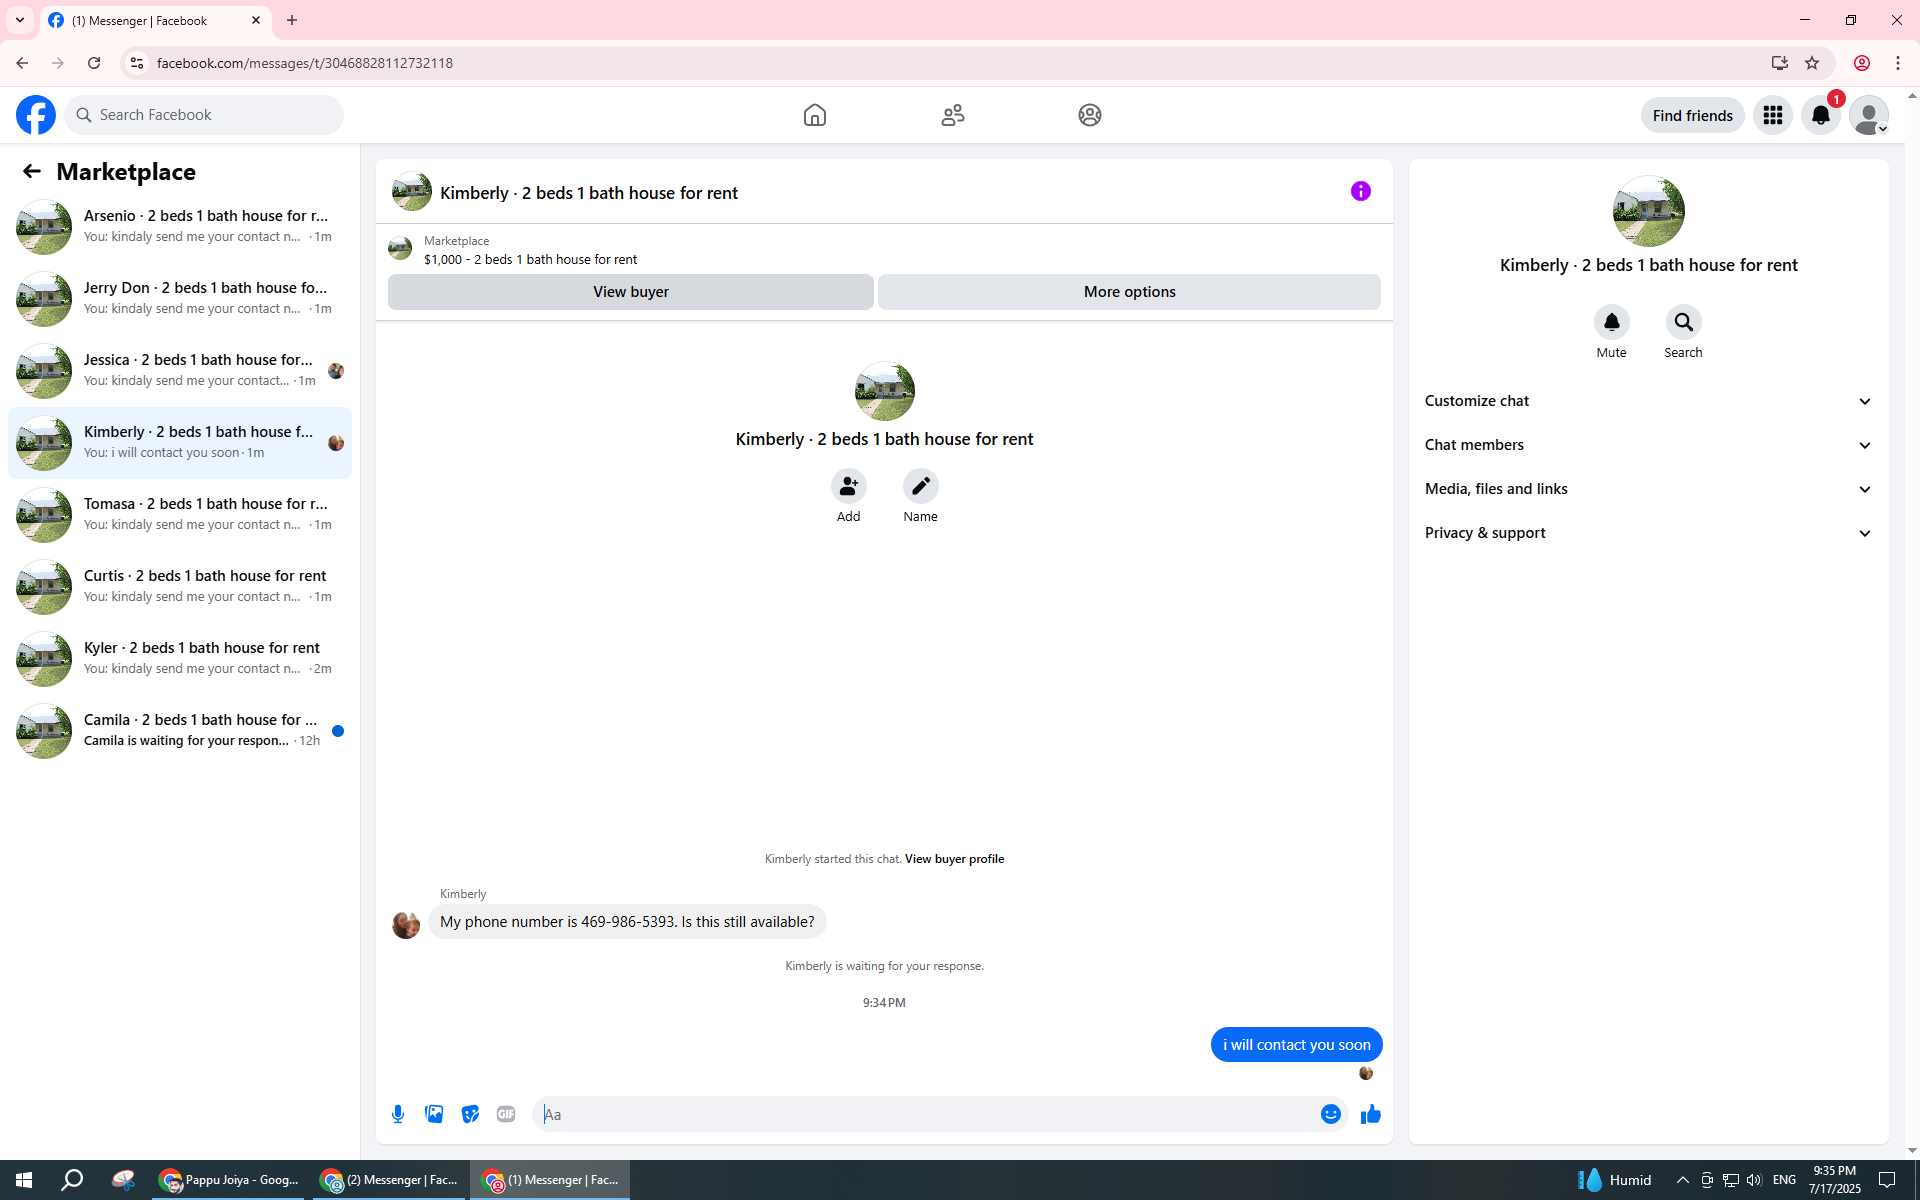Open the Facebook home logo
1920x1200 pixels.
[x=36, y=115]
